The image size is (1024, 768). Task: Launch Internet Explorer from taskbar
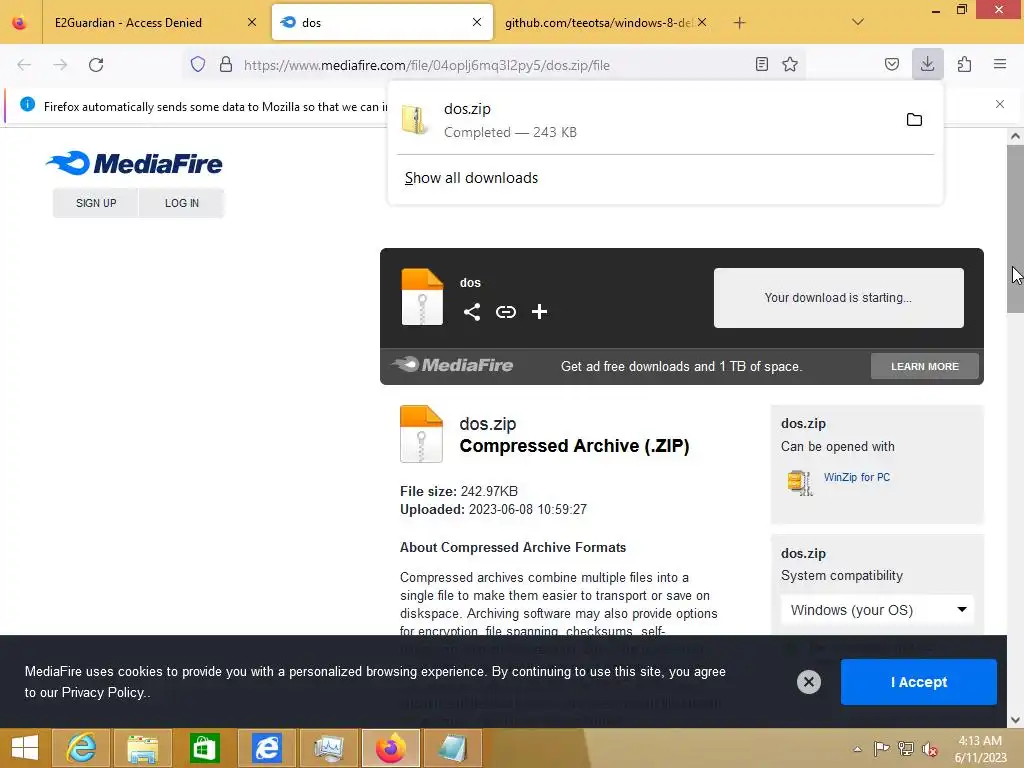(x=81, y=748)
